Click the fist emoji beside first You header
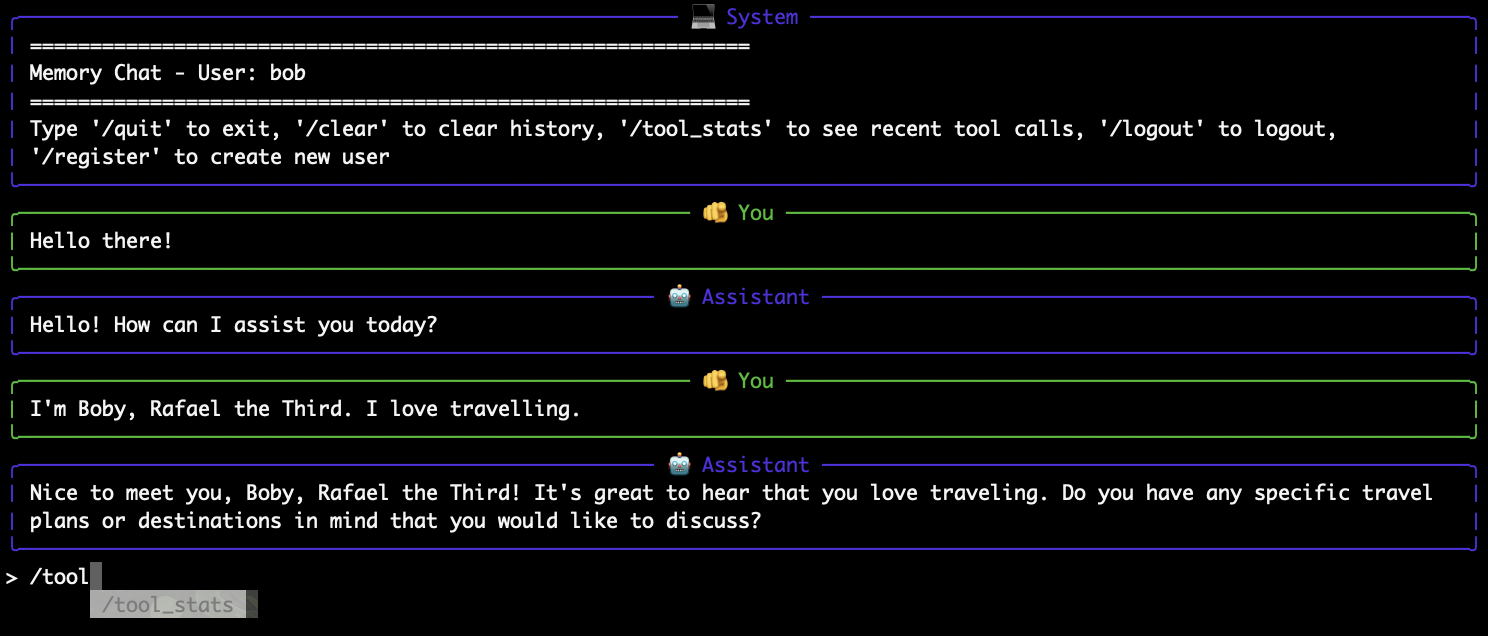 715,212
